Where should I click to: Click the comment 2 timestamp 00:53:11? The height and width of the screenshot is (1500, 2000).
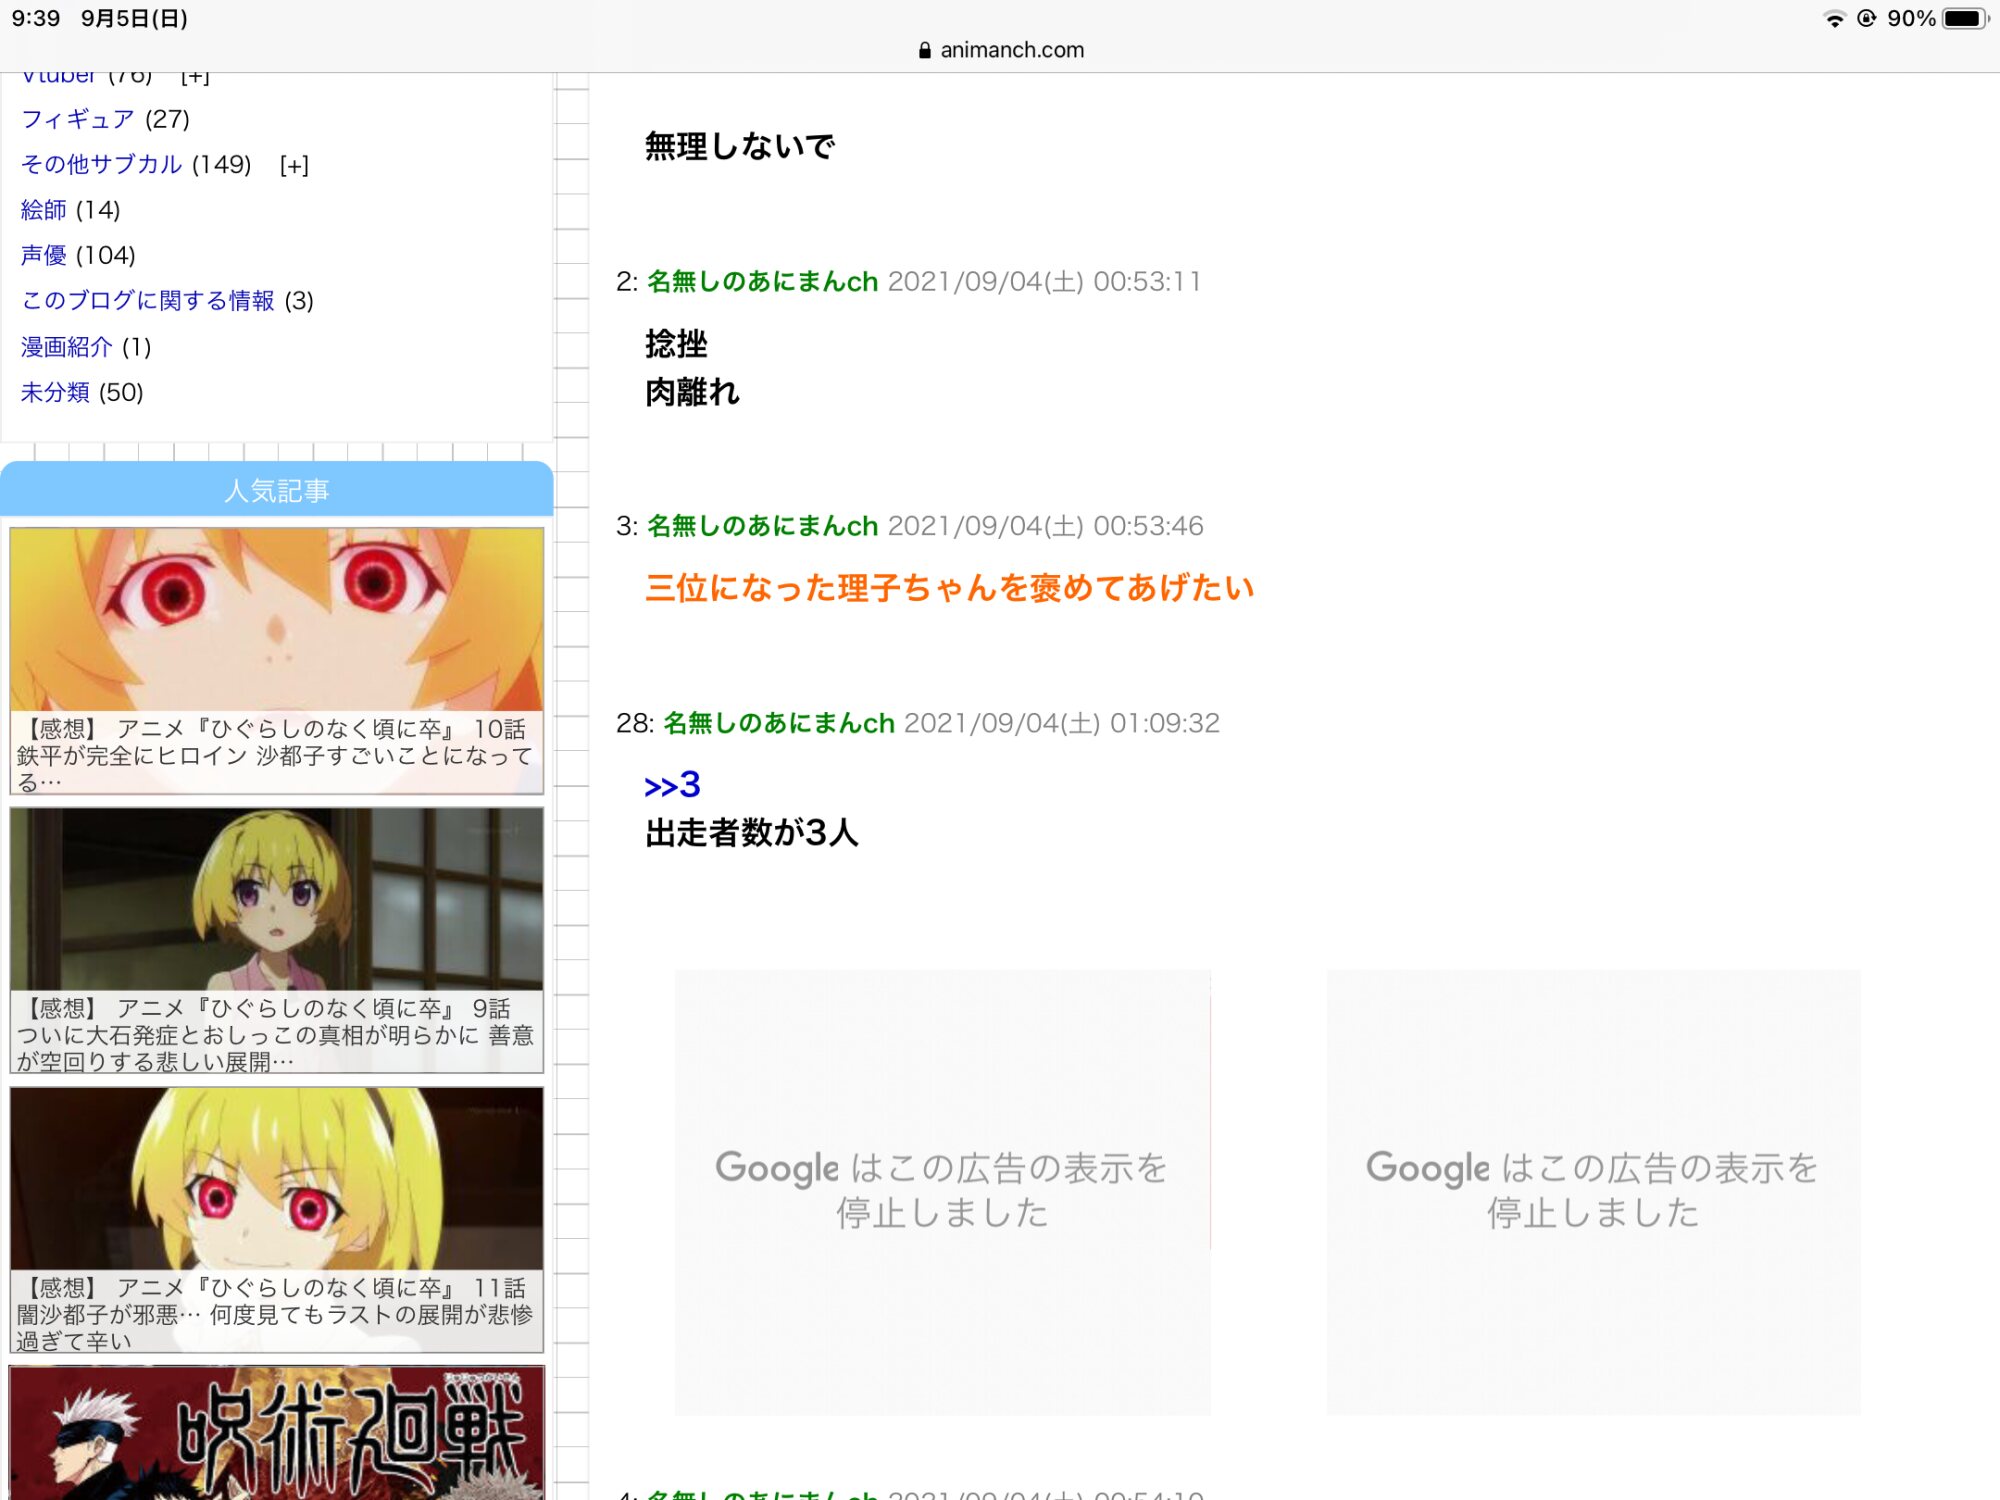tap(1147, 282)
